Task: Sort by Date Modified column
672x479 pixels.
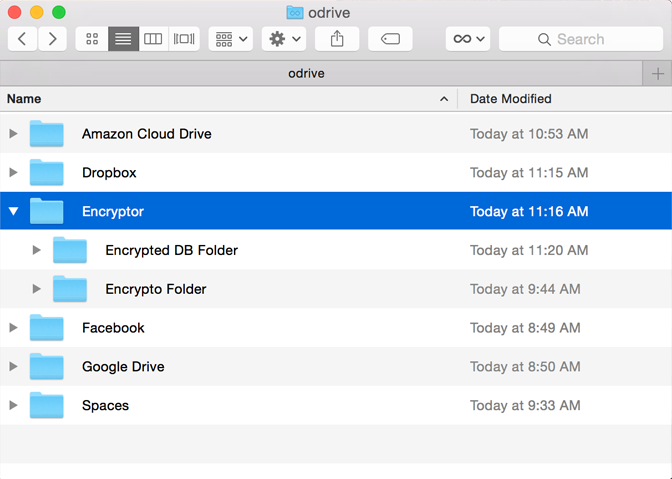Action: click(x=560, y=99)
